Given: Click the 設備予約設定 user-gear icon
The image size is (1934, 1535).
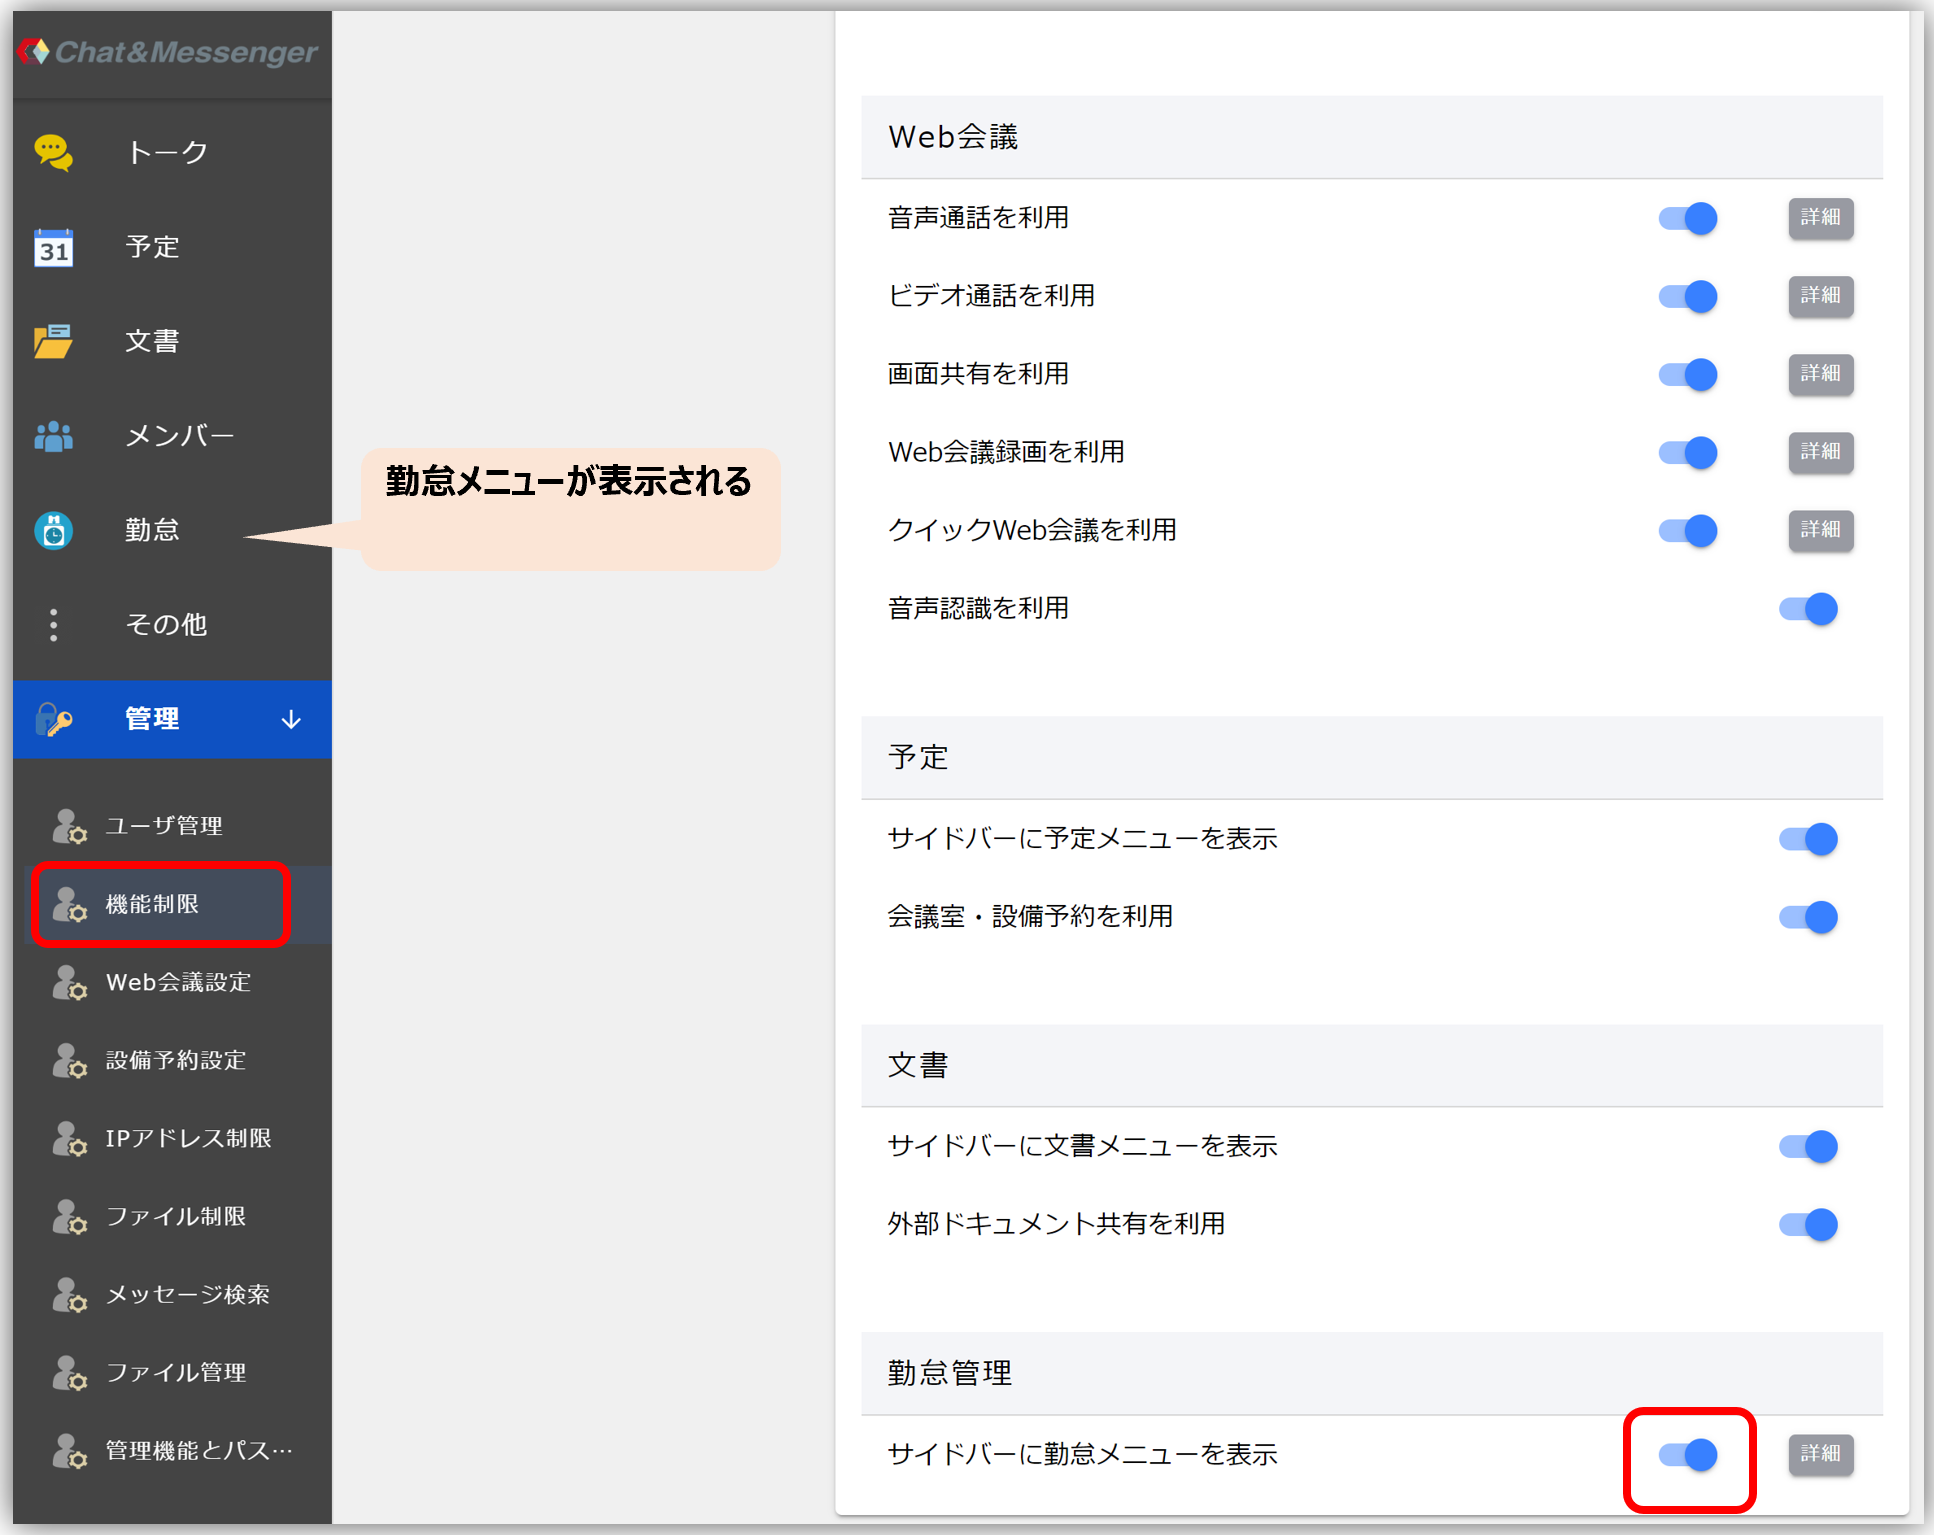Looking at the screenshot, I should pos(69,1060).
